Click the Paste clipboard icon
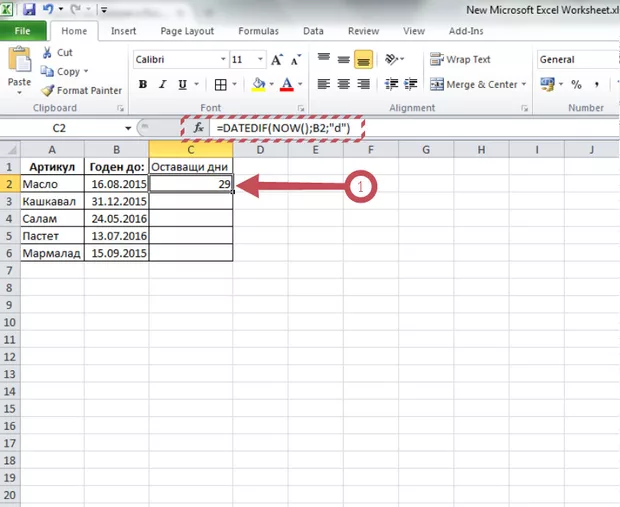Screen dimensions: 620x507 pos(19,64)
